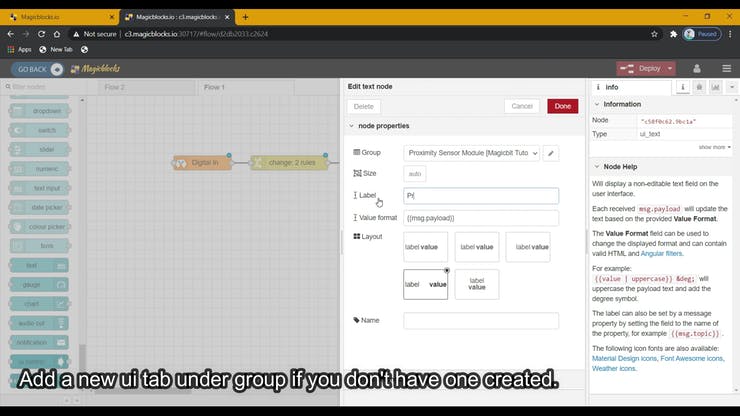Open the Material Design icons link

(x=624, y=358)
